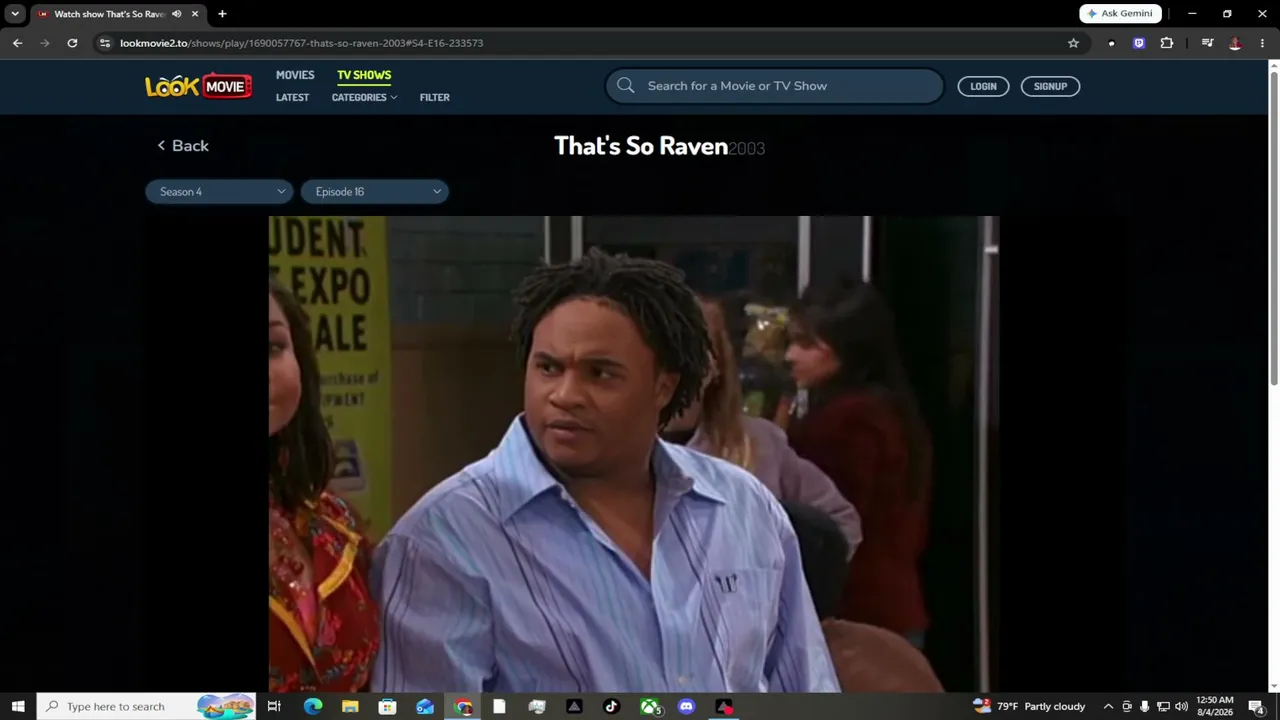
Task: Focus the Search for a Movie field
Action: coord(774,86)
